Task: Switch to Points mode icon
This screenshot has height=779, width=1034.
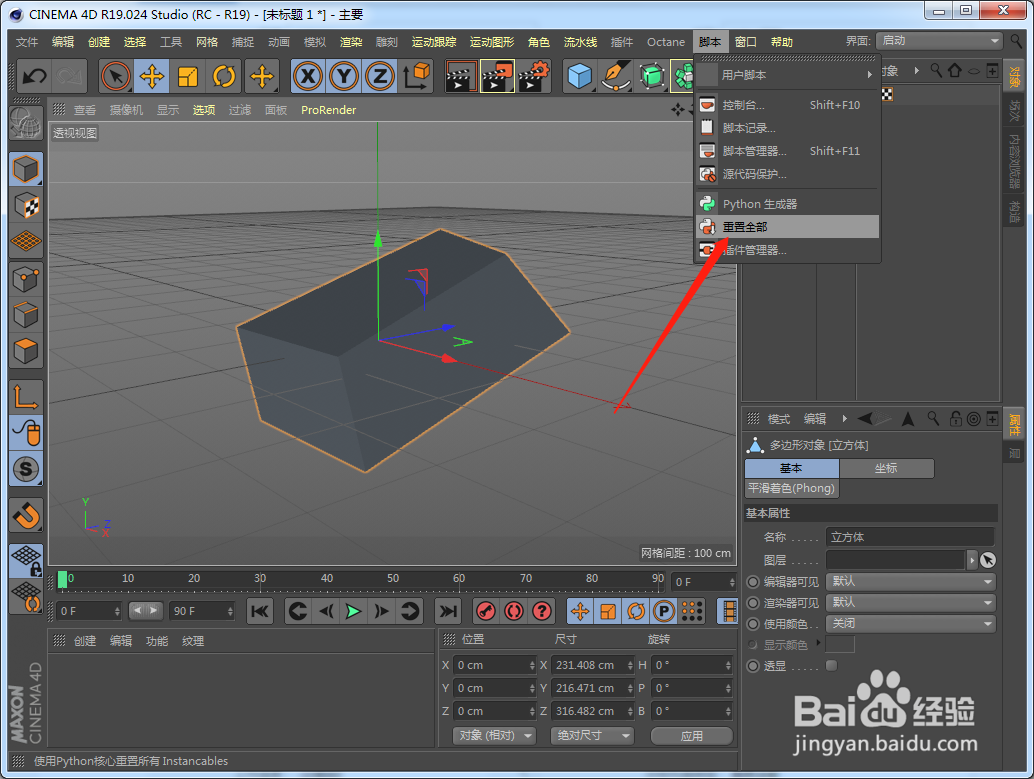Action: [26, 279]
